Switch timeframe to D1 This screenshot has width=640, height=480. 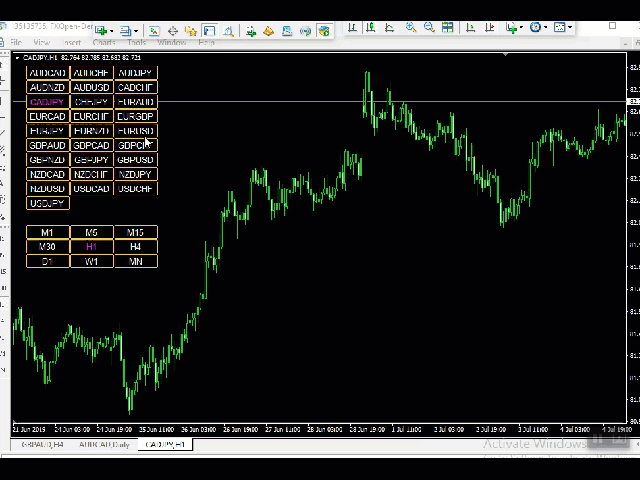pos(48,261)
